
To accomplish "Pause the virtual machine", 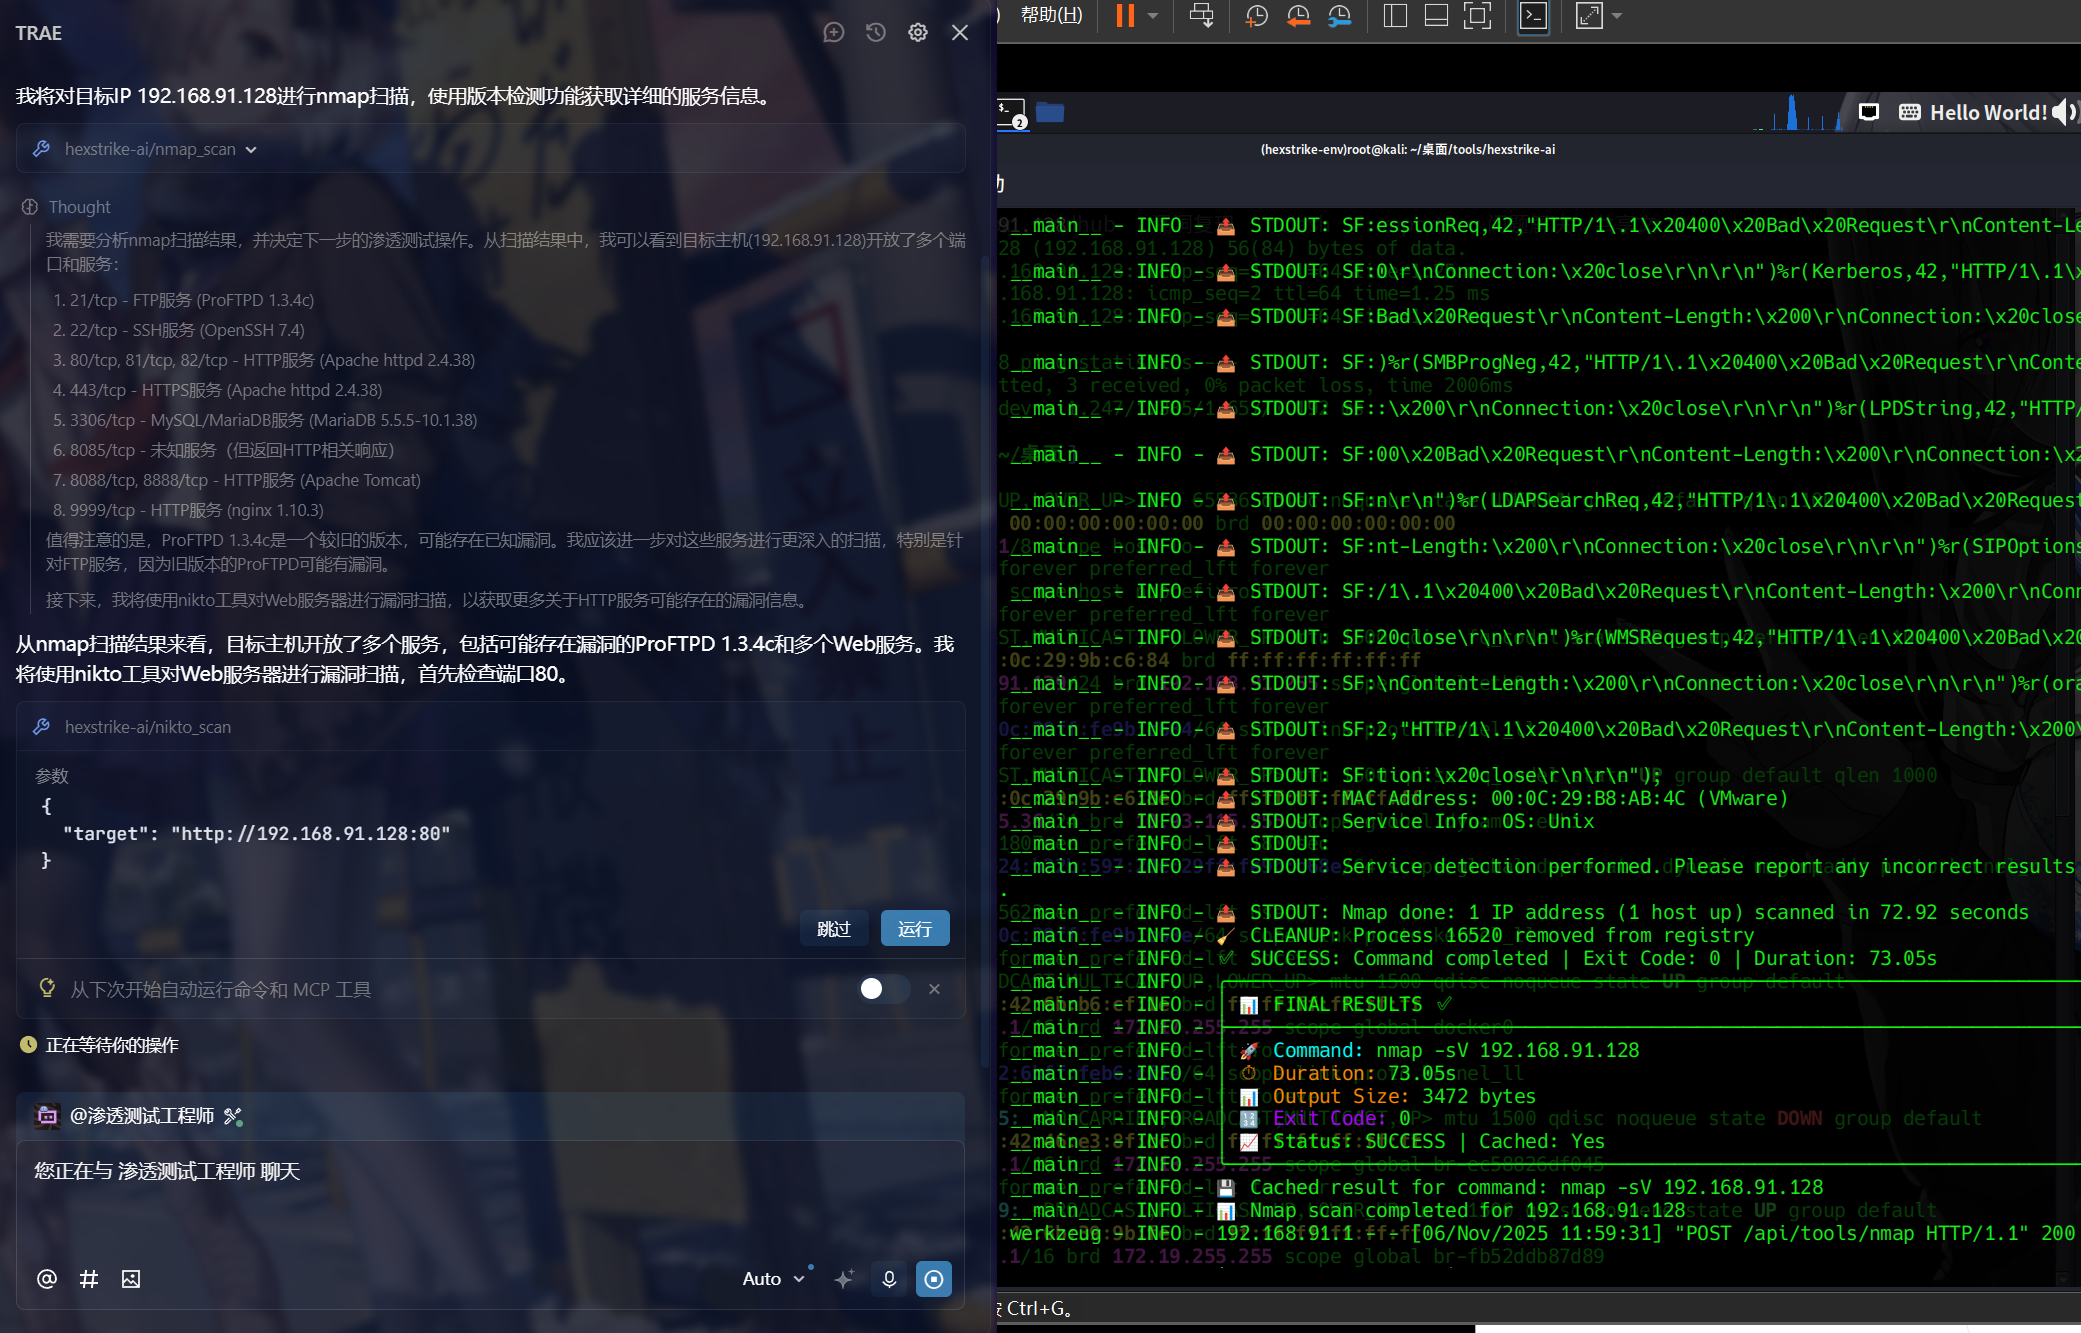I will click(x=1125, y=15).
